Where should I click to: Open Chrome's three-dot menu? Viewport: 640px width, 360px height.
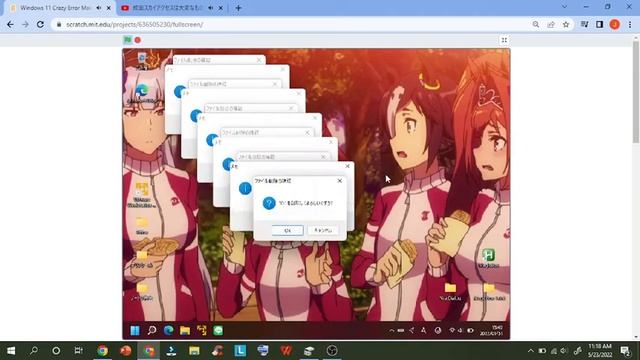point(630,24)
